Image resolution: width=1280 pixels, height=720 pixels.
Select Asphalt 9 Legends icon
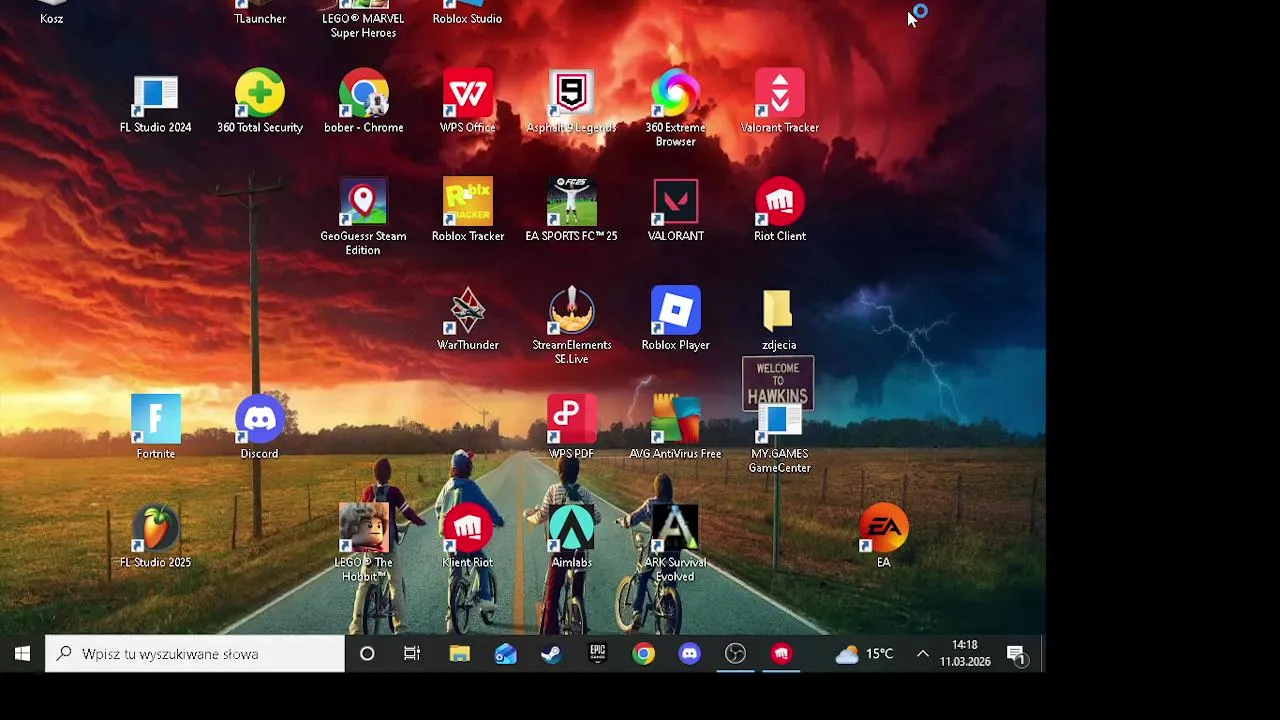coord(571,103)
